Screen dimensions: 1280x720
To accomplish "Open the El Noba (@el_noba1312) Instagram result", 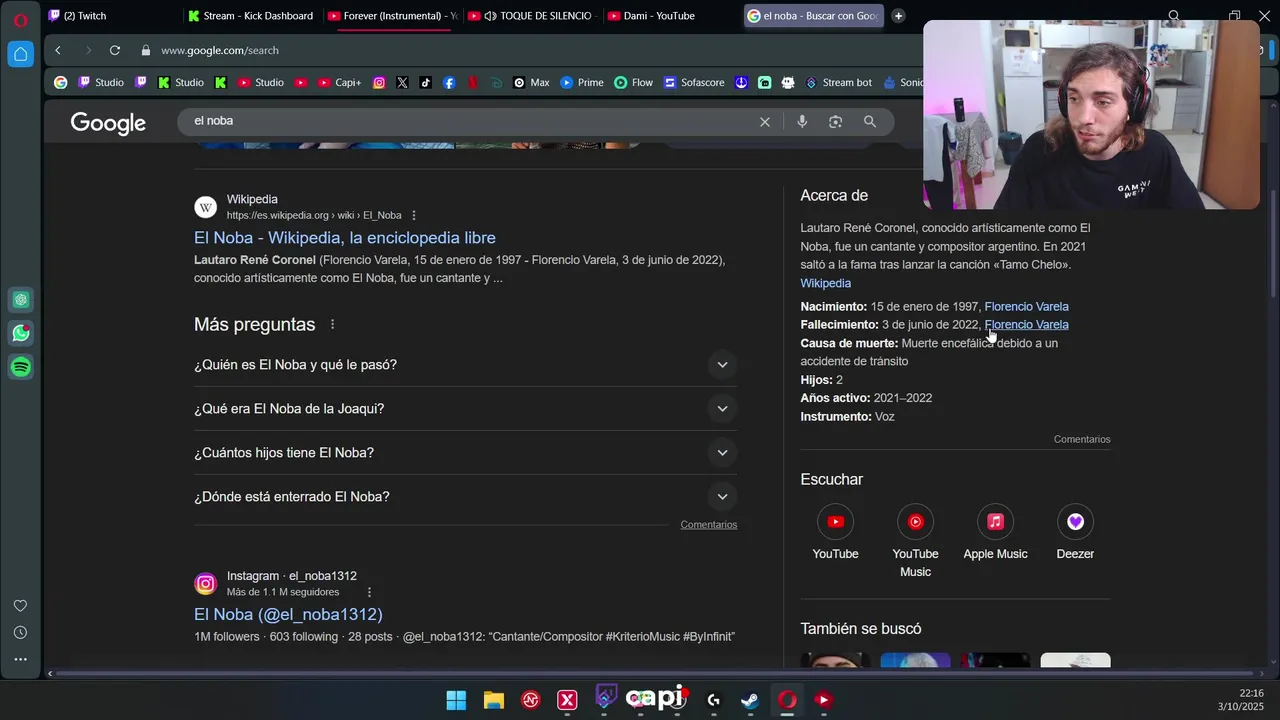I will [288, 614].
